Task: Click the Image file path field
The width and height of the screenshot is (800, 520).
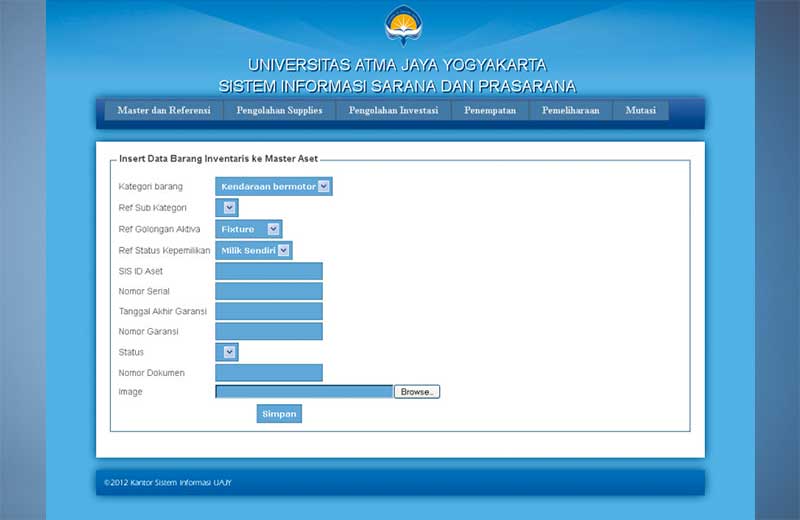Action: [304, 392]
